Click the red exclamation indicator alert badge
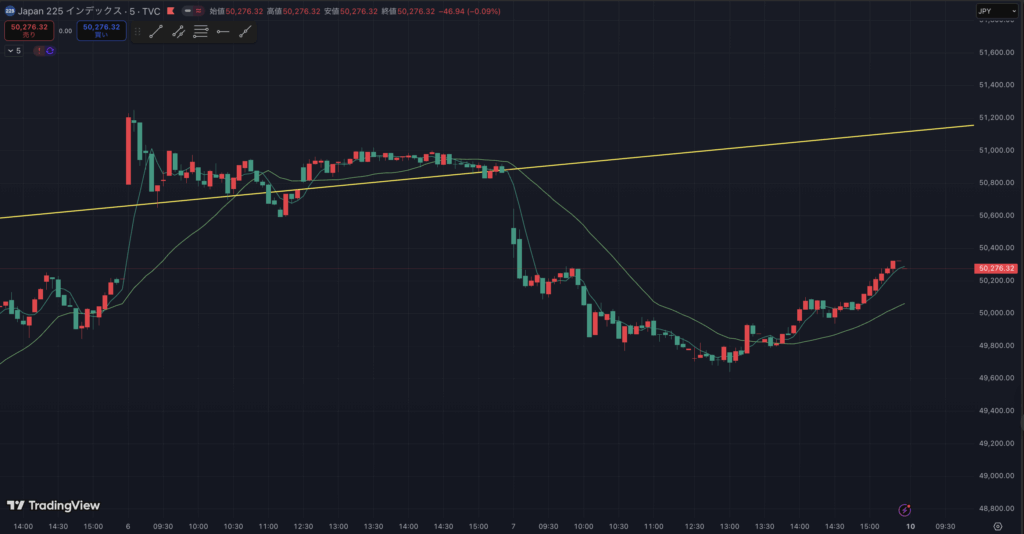The height and width of the screenshot is (534, 1024). pos(39,50)
